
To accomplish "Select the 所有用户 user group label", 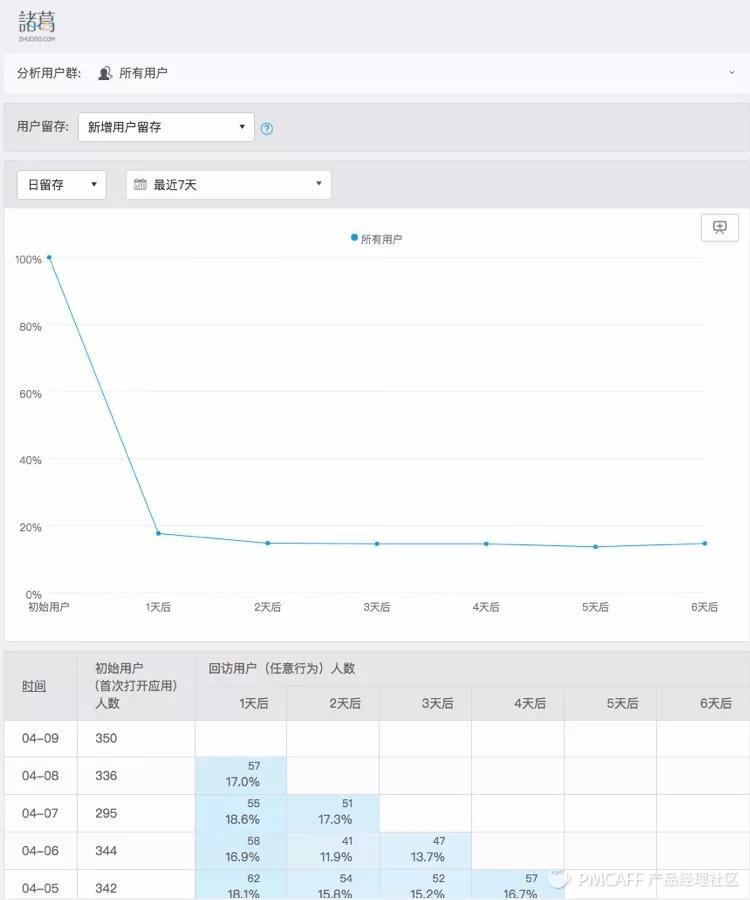I will (x=143, y=73).
